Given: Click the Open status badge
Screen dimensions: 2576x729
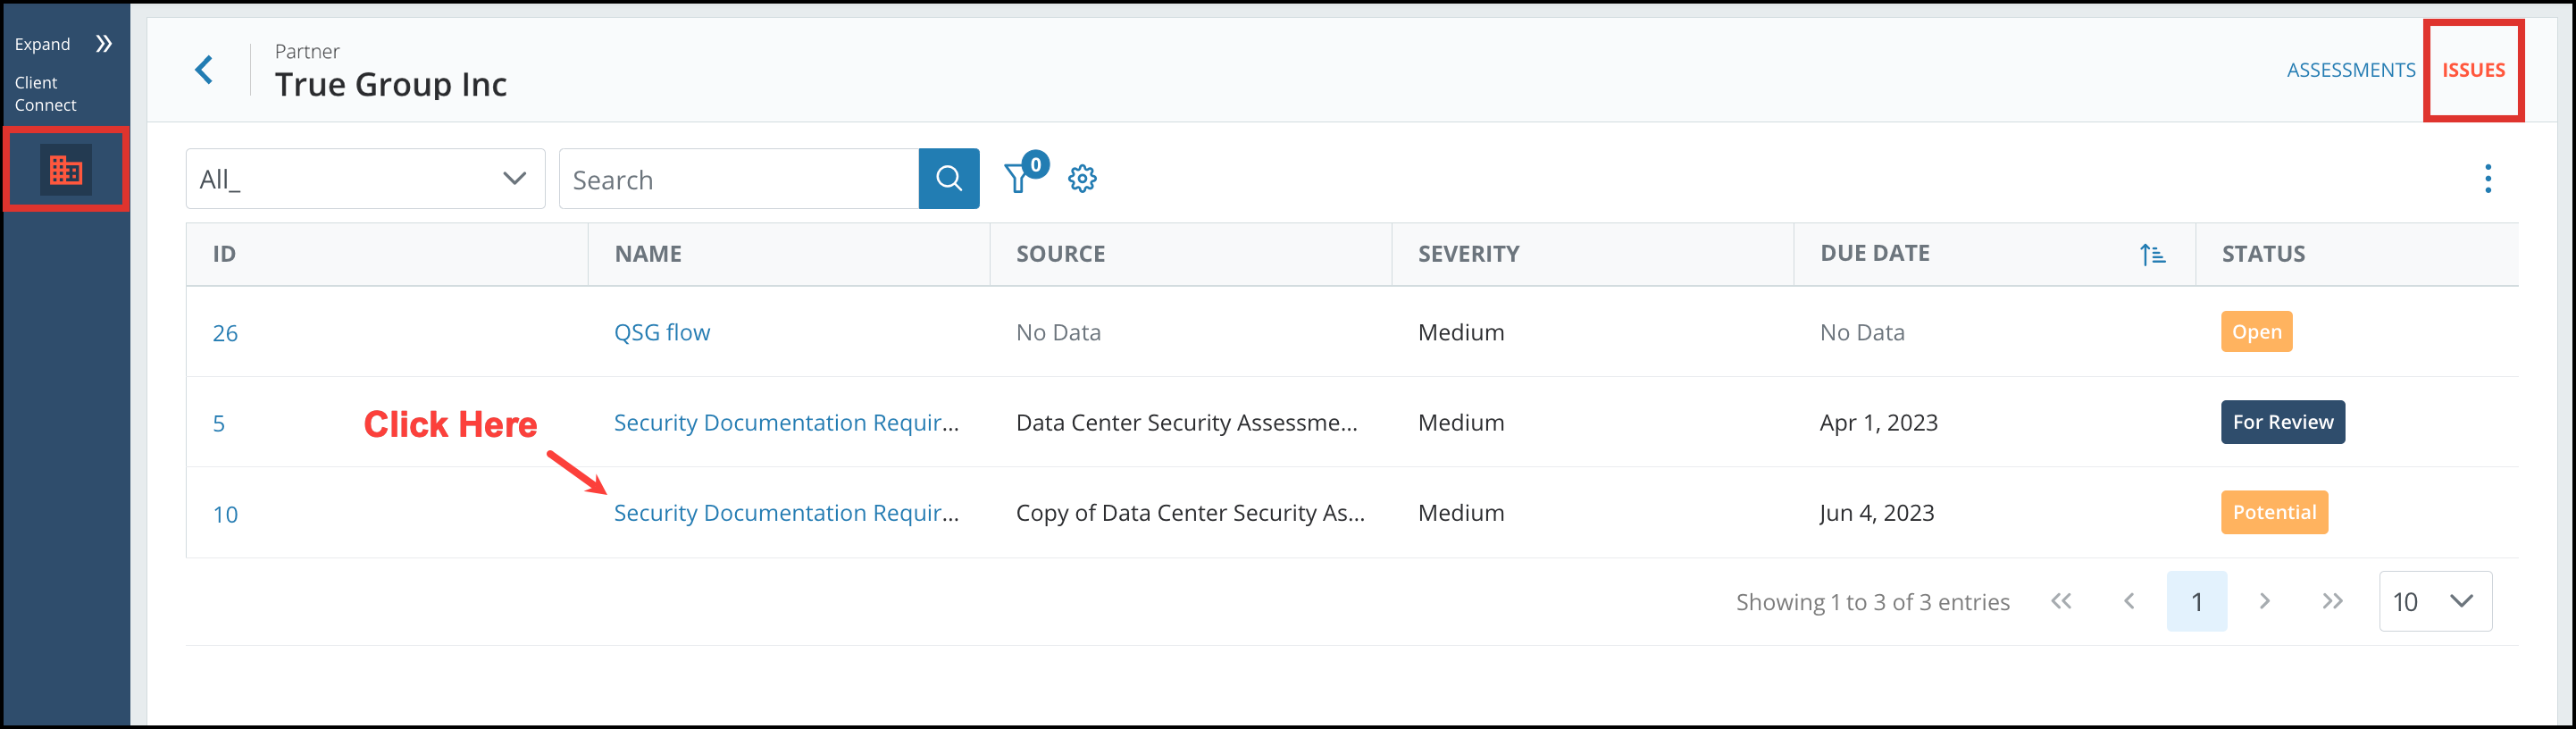Looking at the screenshot, I should (x=2257, y=332).
